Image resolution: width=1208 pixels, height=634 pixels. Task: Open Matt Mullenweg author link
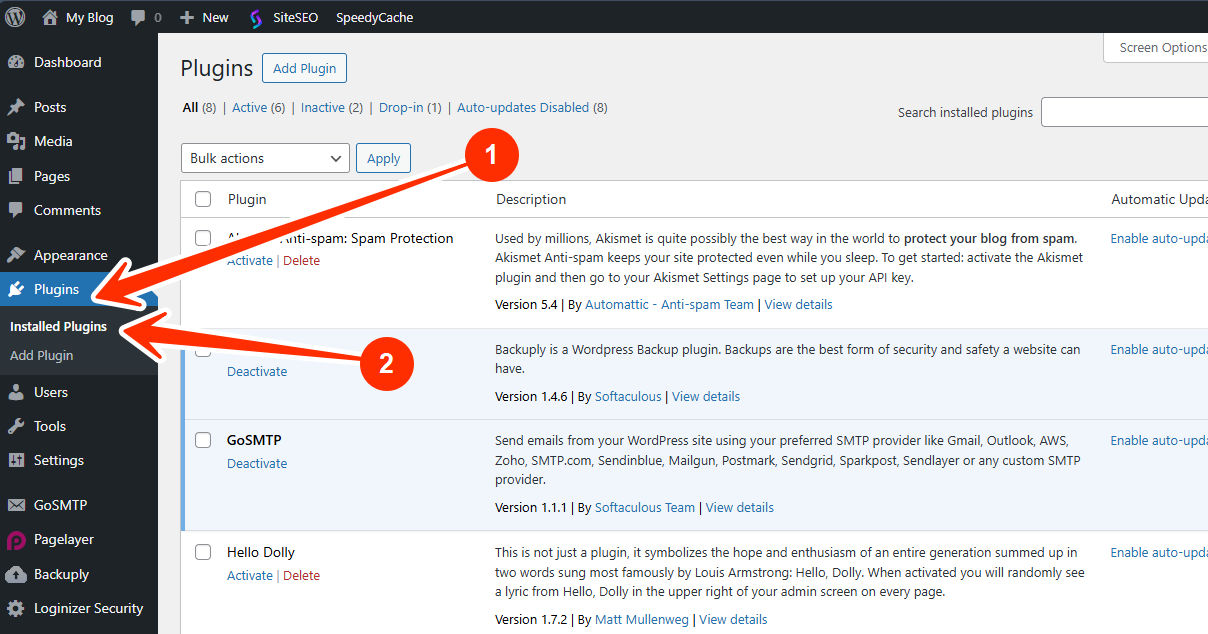(x=642, y=619)
